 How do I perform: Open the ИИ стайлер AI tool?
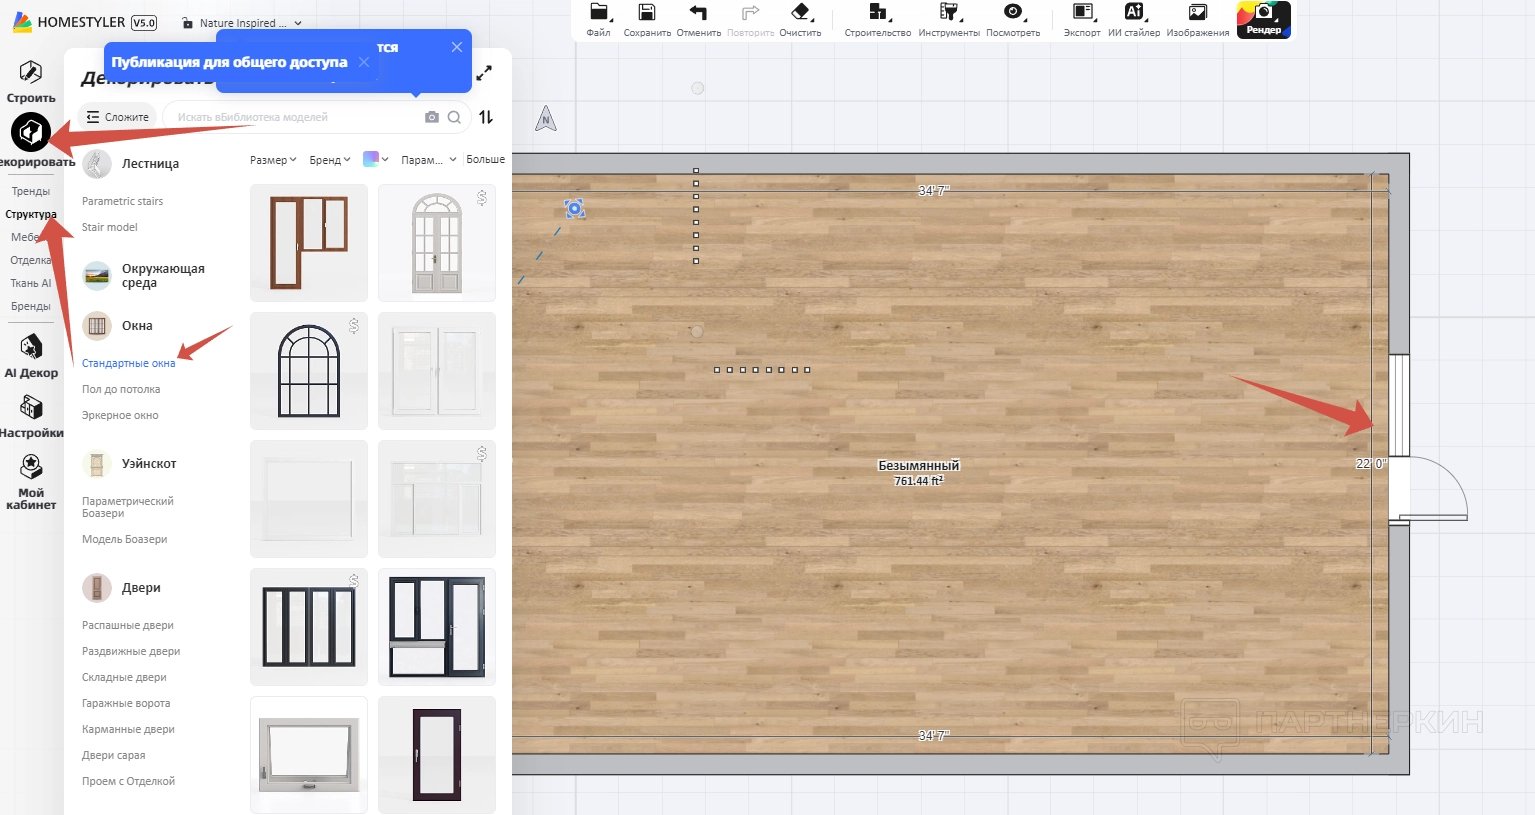click(x=1133, y=13)
